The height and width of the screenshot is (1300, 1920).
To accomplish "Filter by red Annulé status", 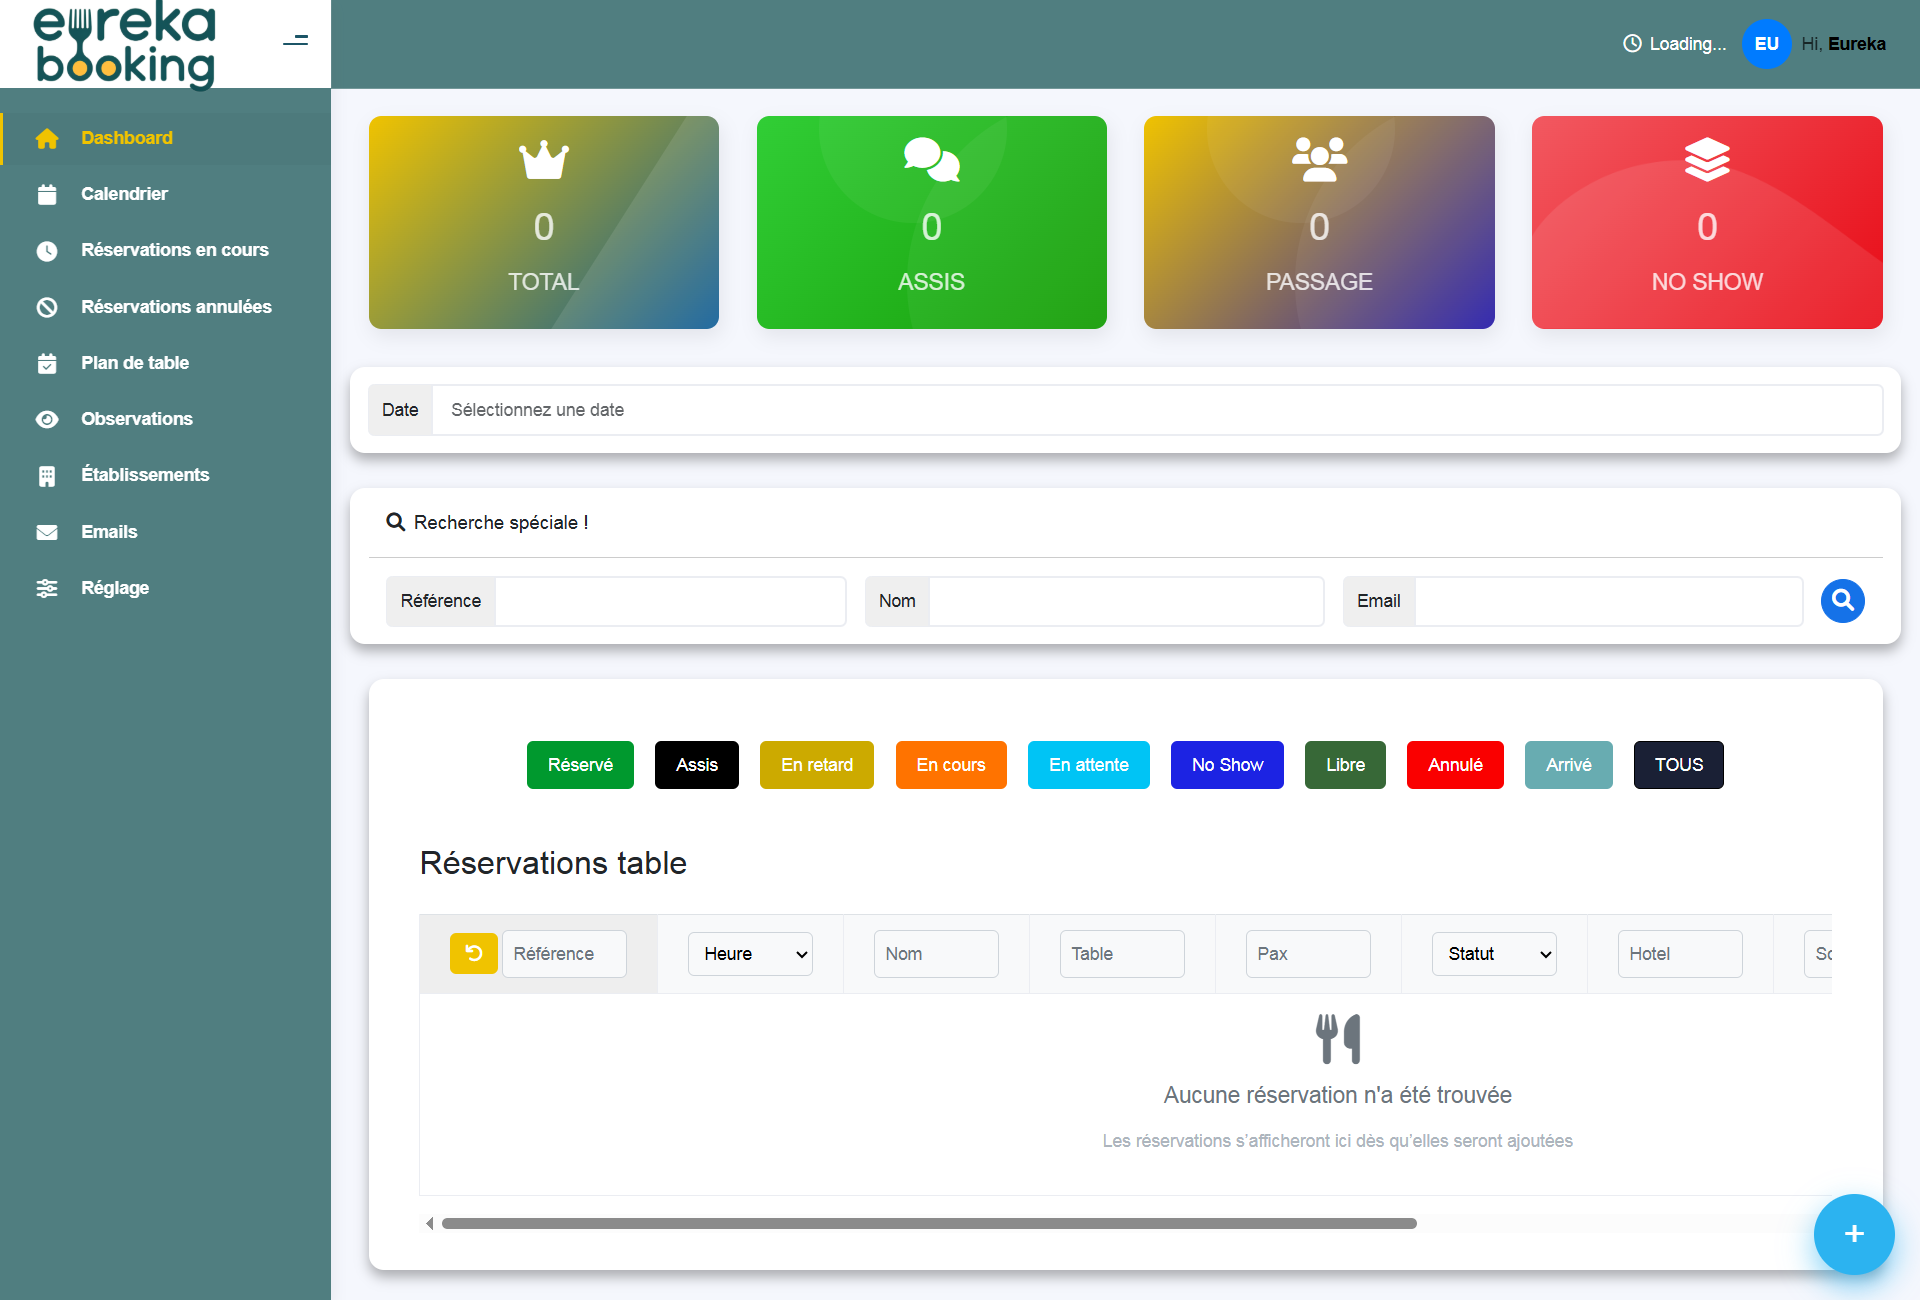I will click(1454, 765).
